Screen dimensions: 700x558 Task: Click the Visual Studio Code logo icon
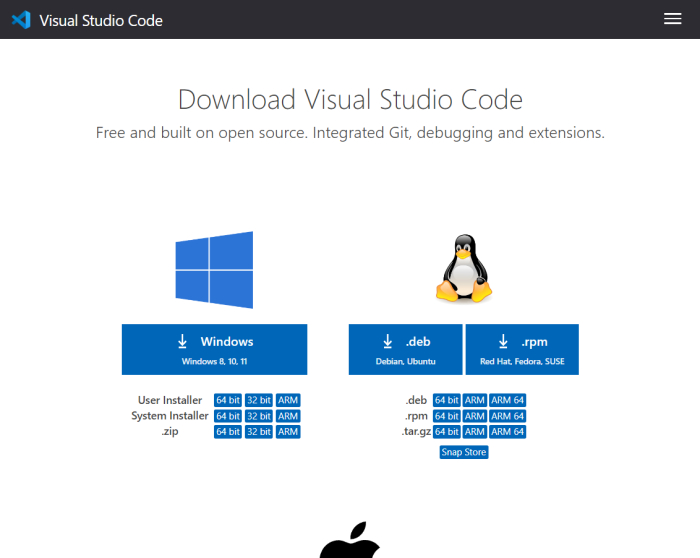21,20
